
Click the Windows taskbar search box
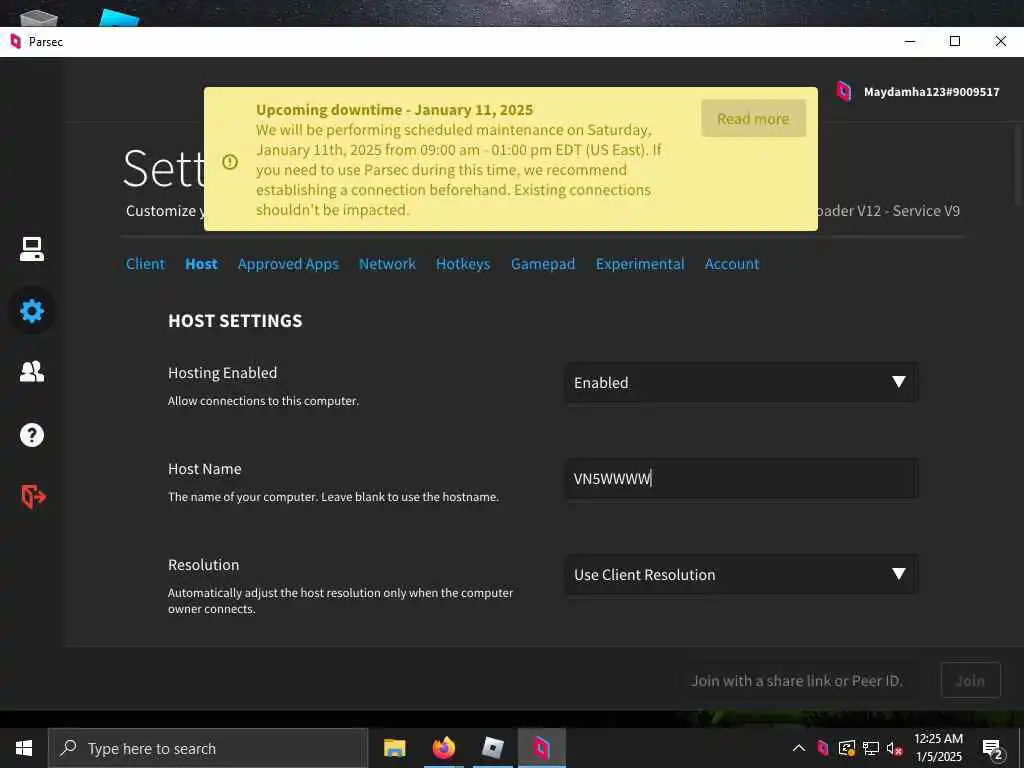click(208, 748)
